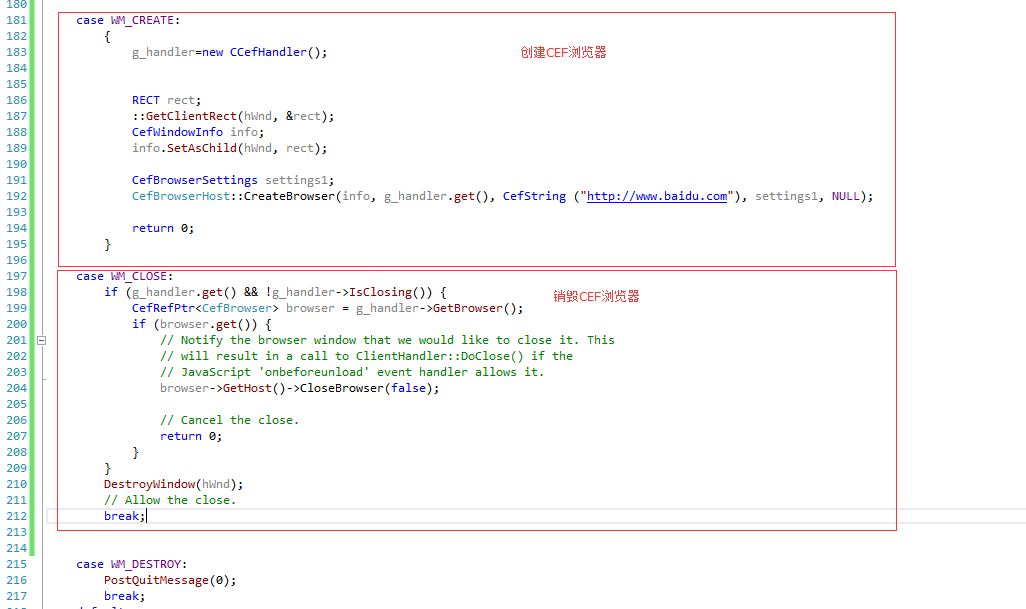Click settings1 argument in CreateBrowser call
Image resolution: width=1026 pixels, height=609 pixels.
tap(787, 196)
